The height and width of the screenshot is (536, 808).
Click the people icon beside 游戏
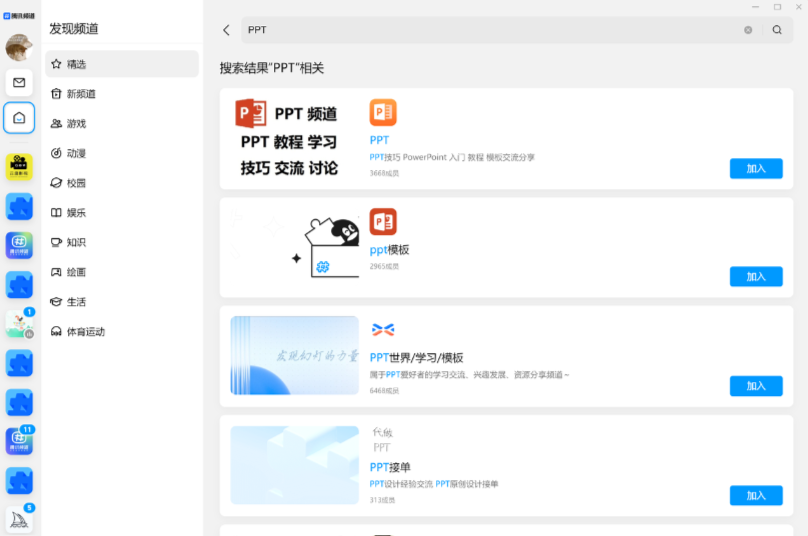click(x=56, y=123)
